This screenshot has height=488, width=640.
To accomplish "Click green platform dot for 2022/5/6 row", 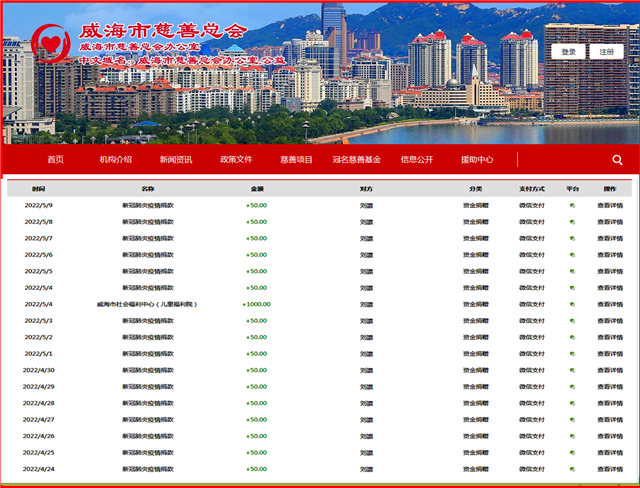I will [572, 255].
